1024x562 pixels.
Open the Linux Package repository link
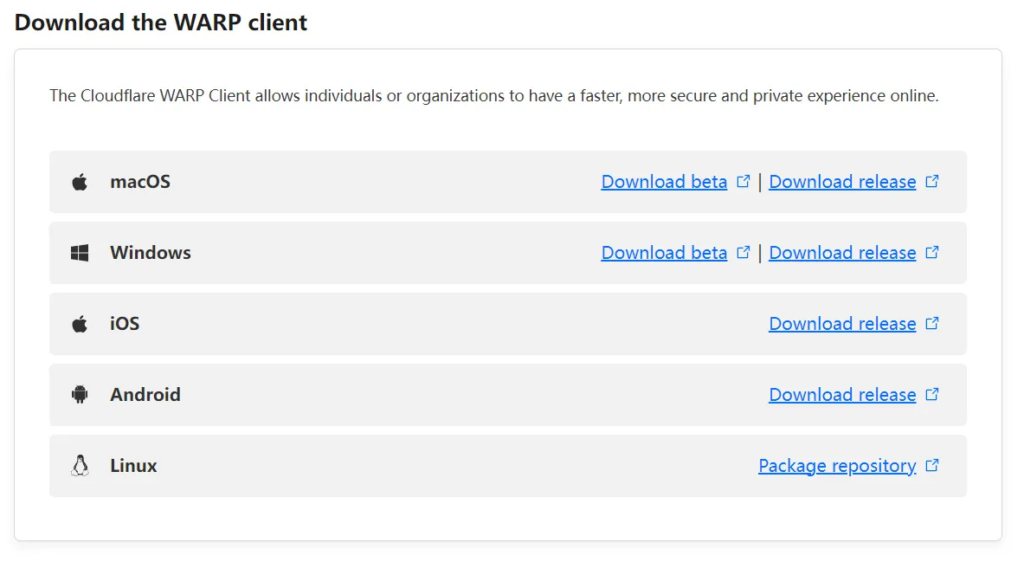pyautogui.click(x=837, y=466)
